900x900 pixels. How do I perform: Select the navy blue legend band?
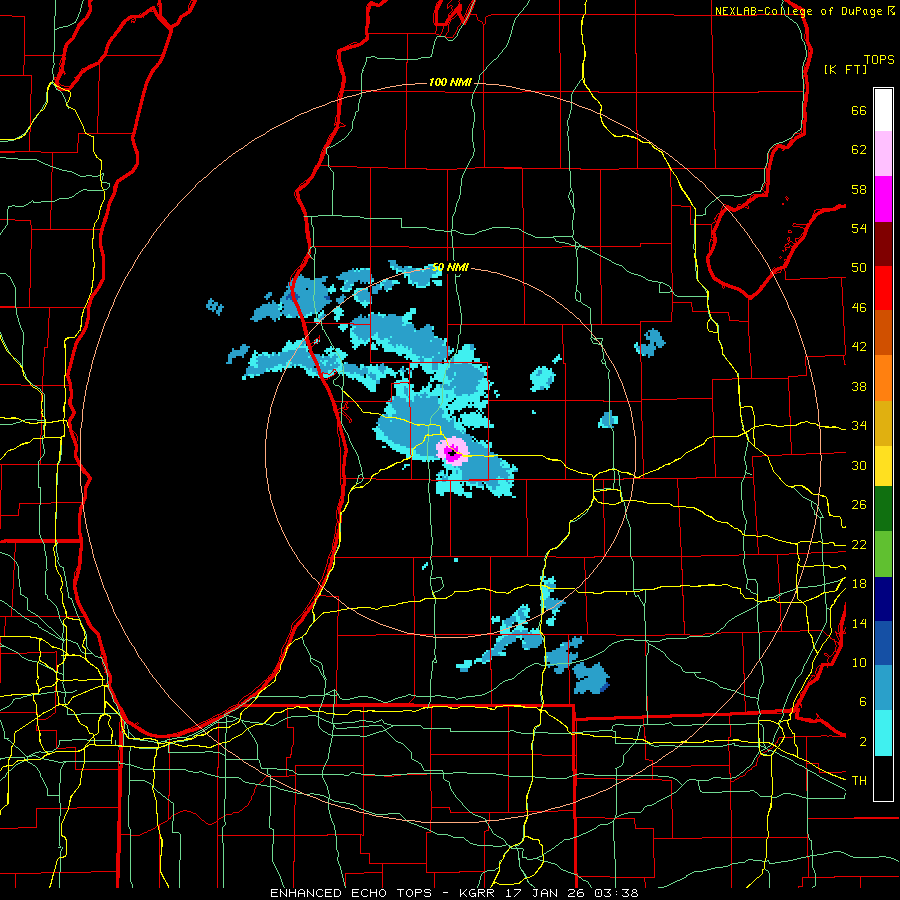[883, 599]
